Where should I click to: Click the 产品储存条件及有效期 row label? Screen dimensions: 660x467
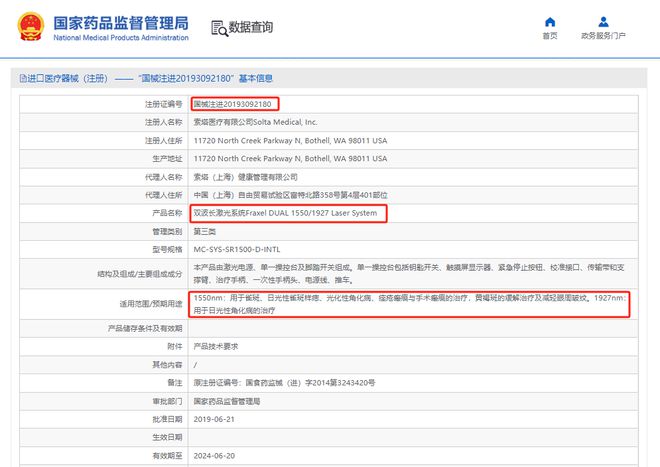pyautogui.click(x=145, y=328)
